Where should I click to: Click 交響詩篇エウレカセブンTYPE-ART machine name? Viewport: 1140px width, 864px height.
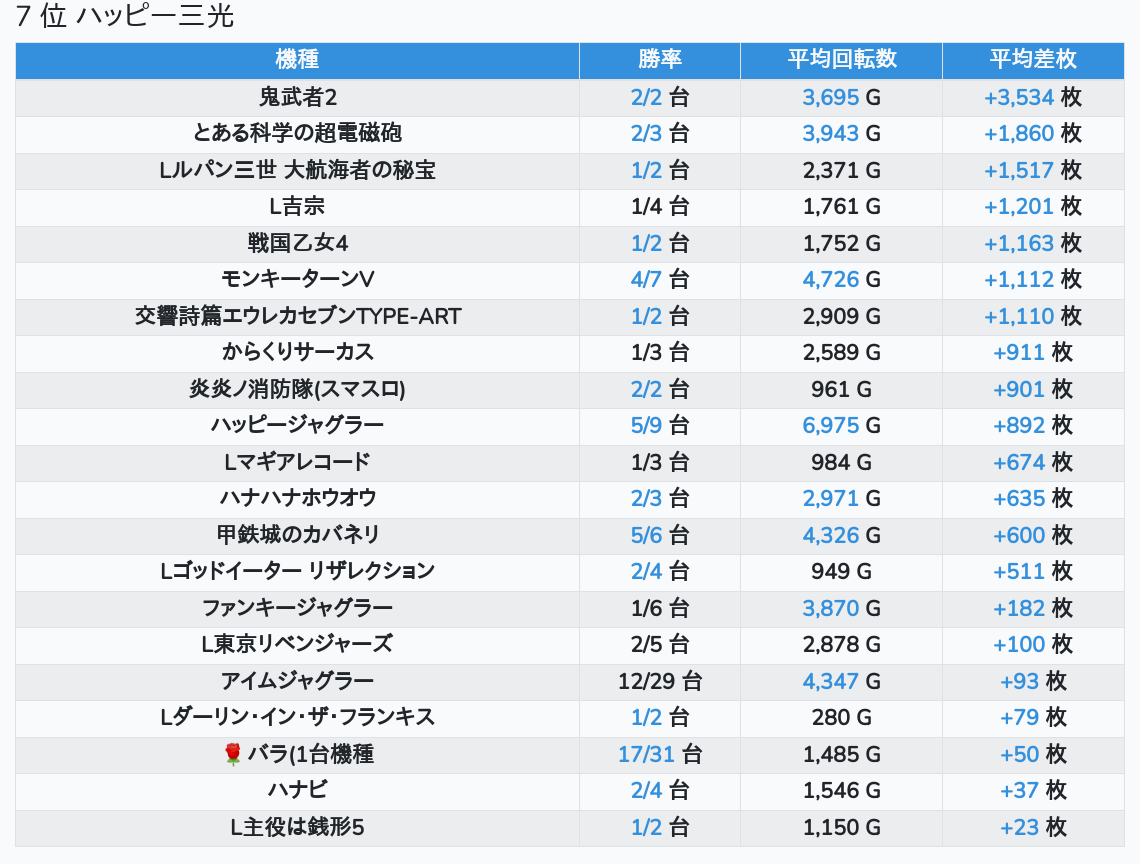tap(297, 316)
